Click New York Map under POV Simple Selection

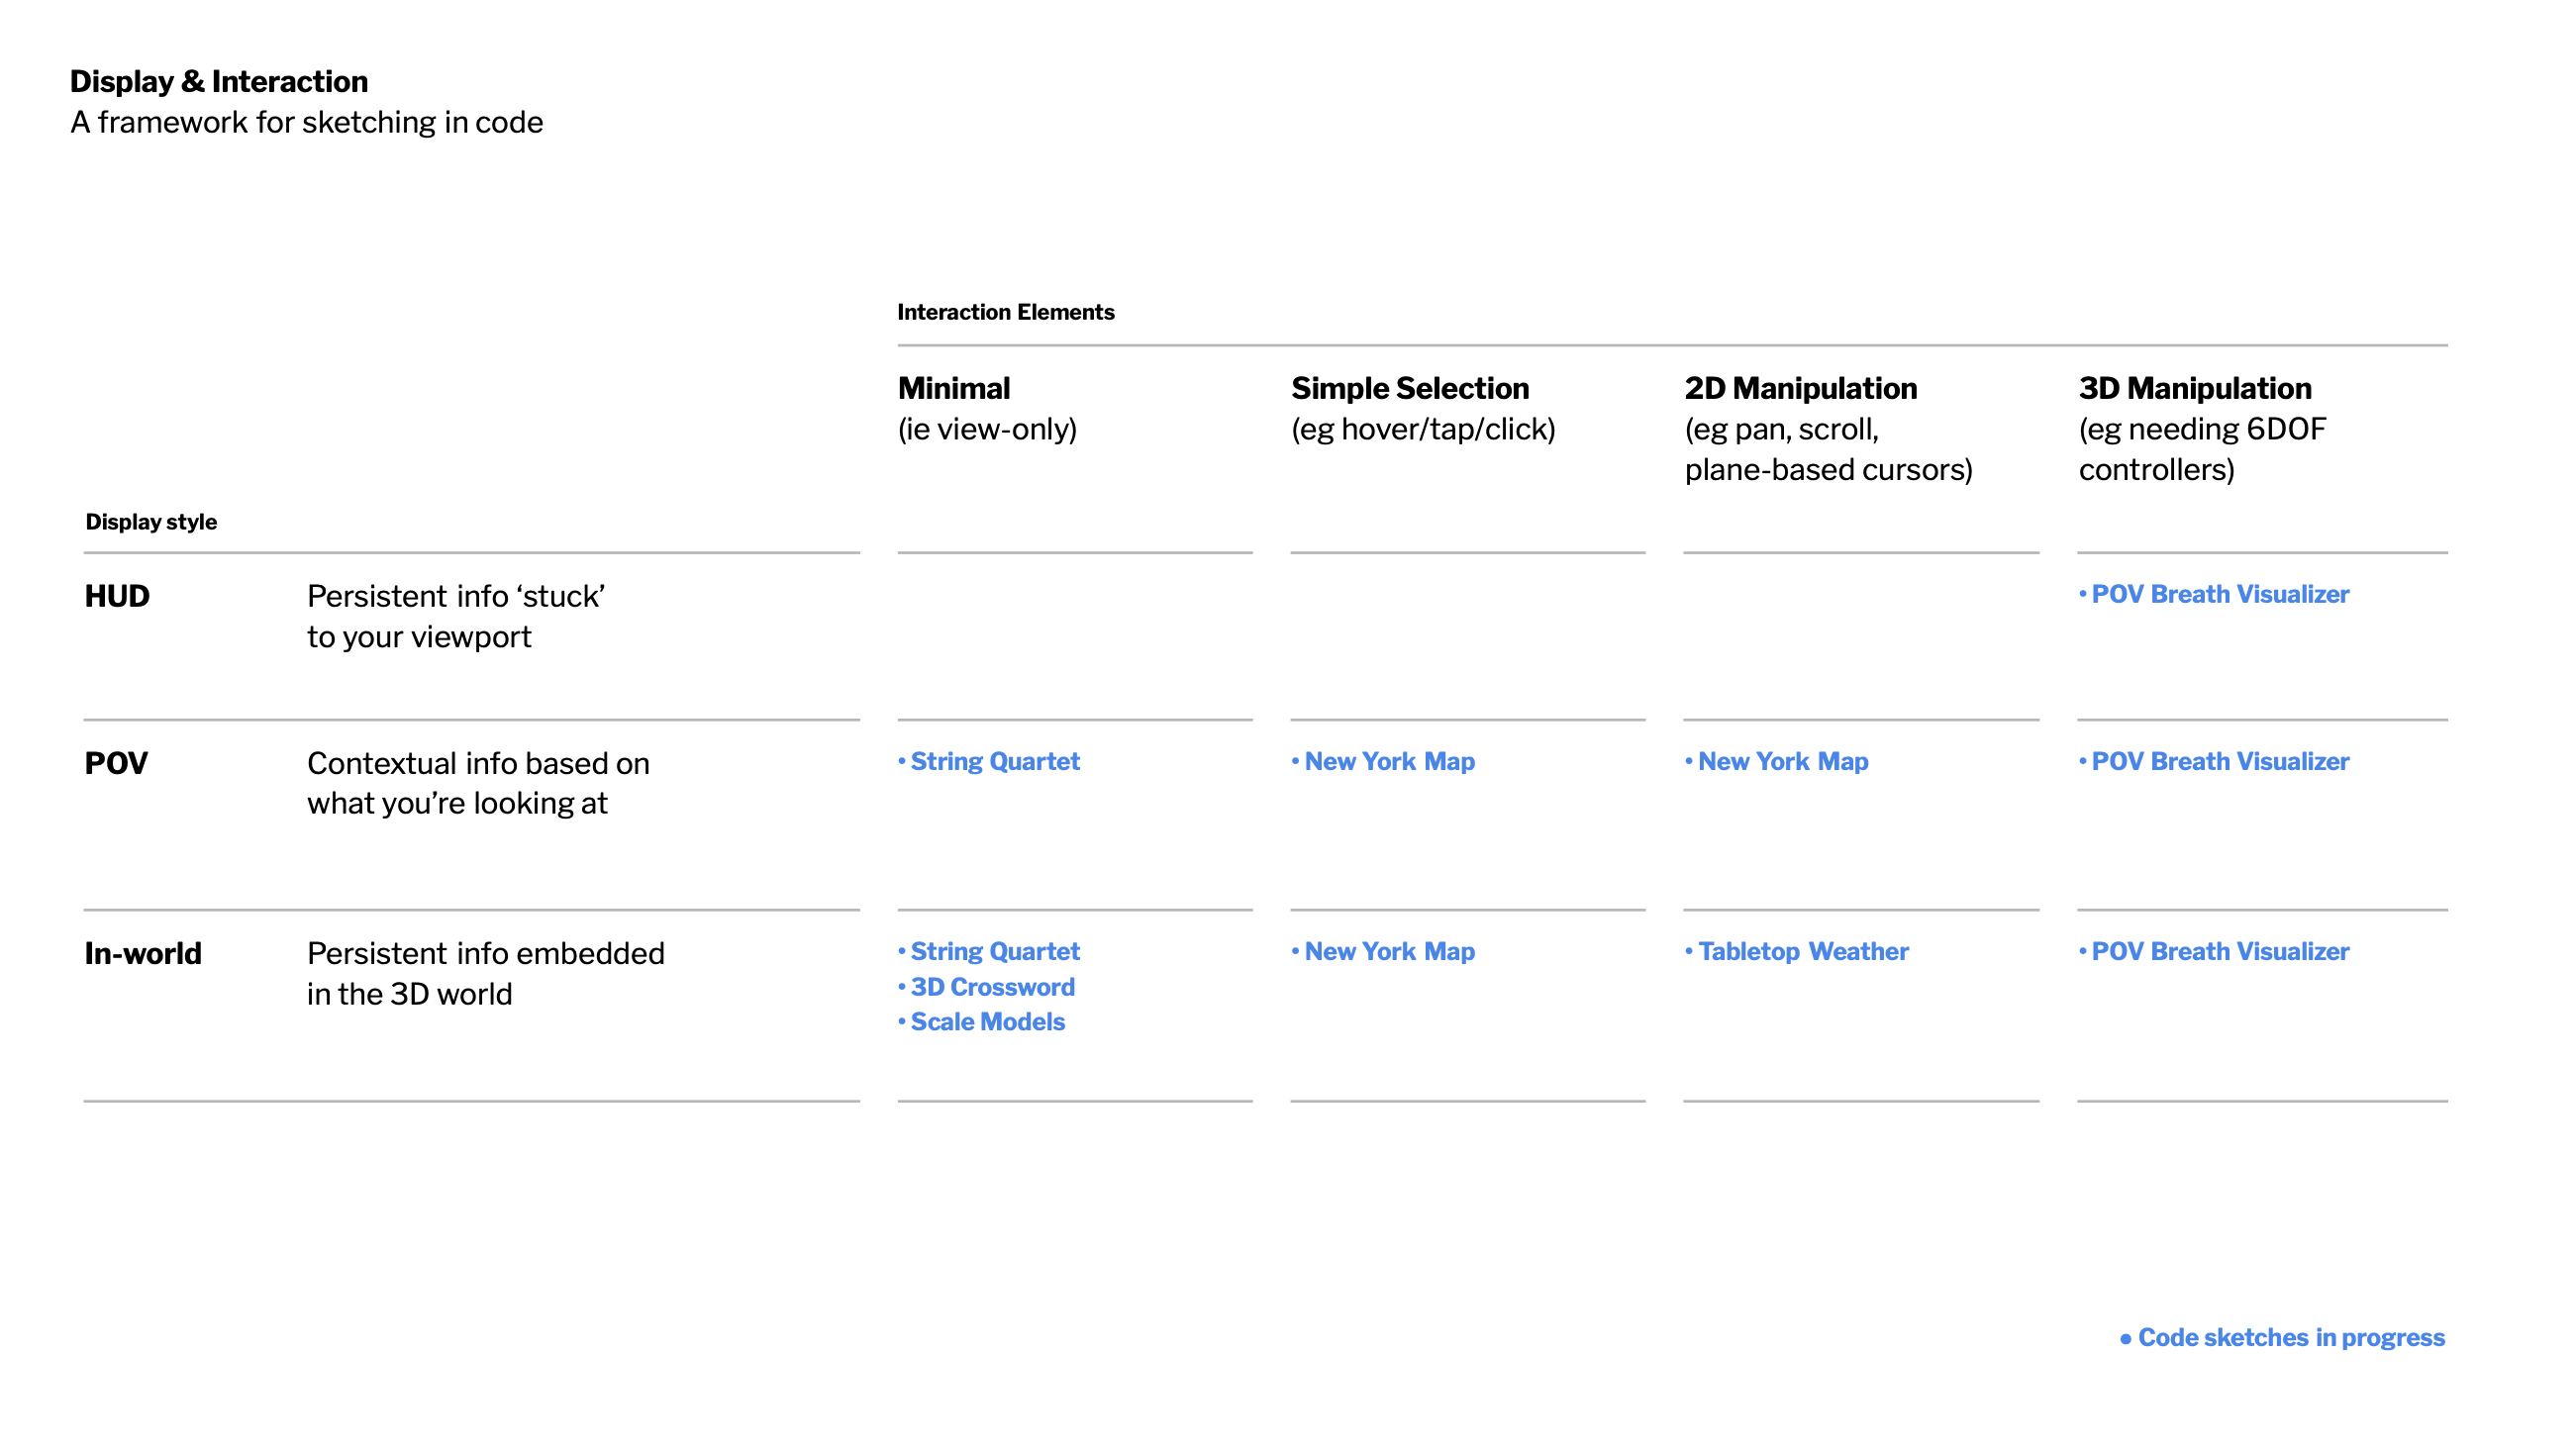pos(1388,762)
